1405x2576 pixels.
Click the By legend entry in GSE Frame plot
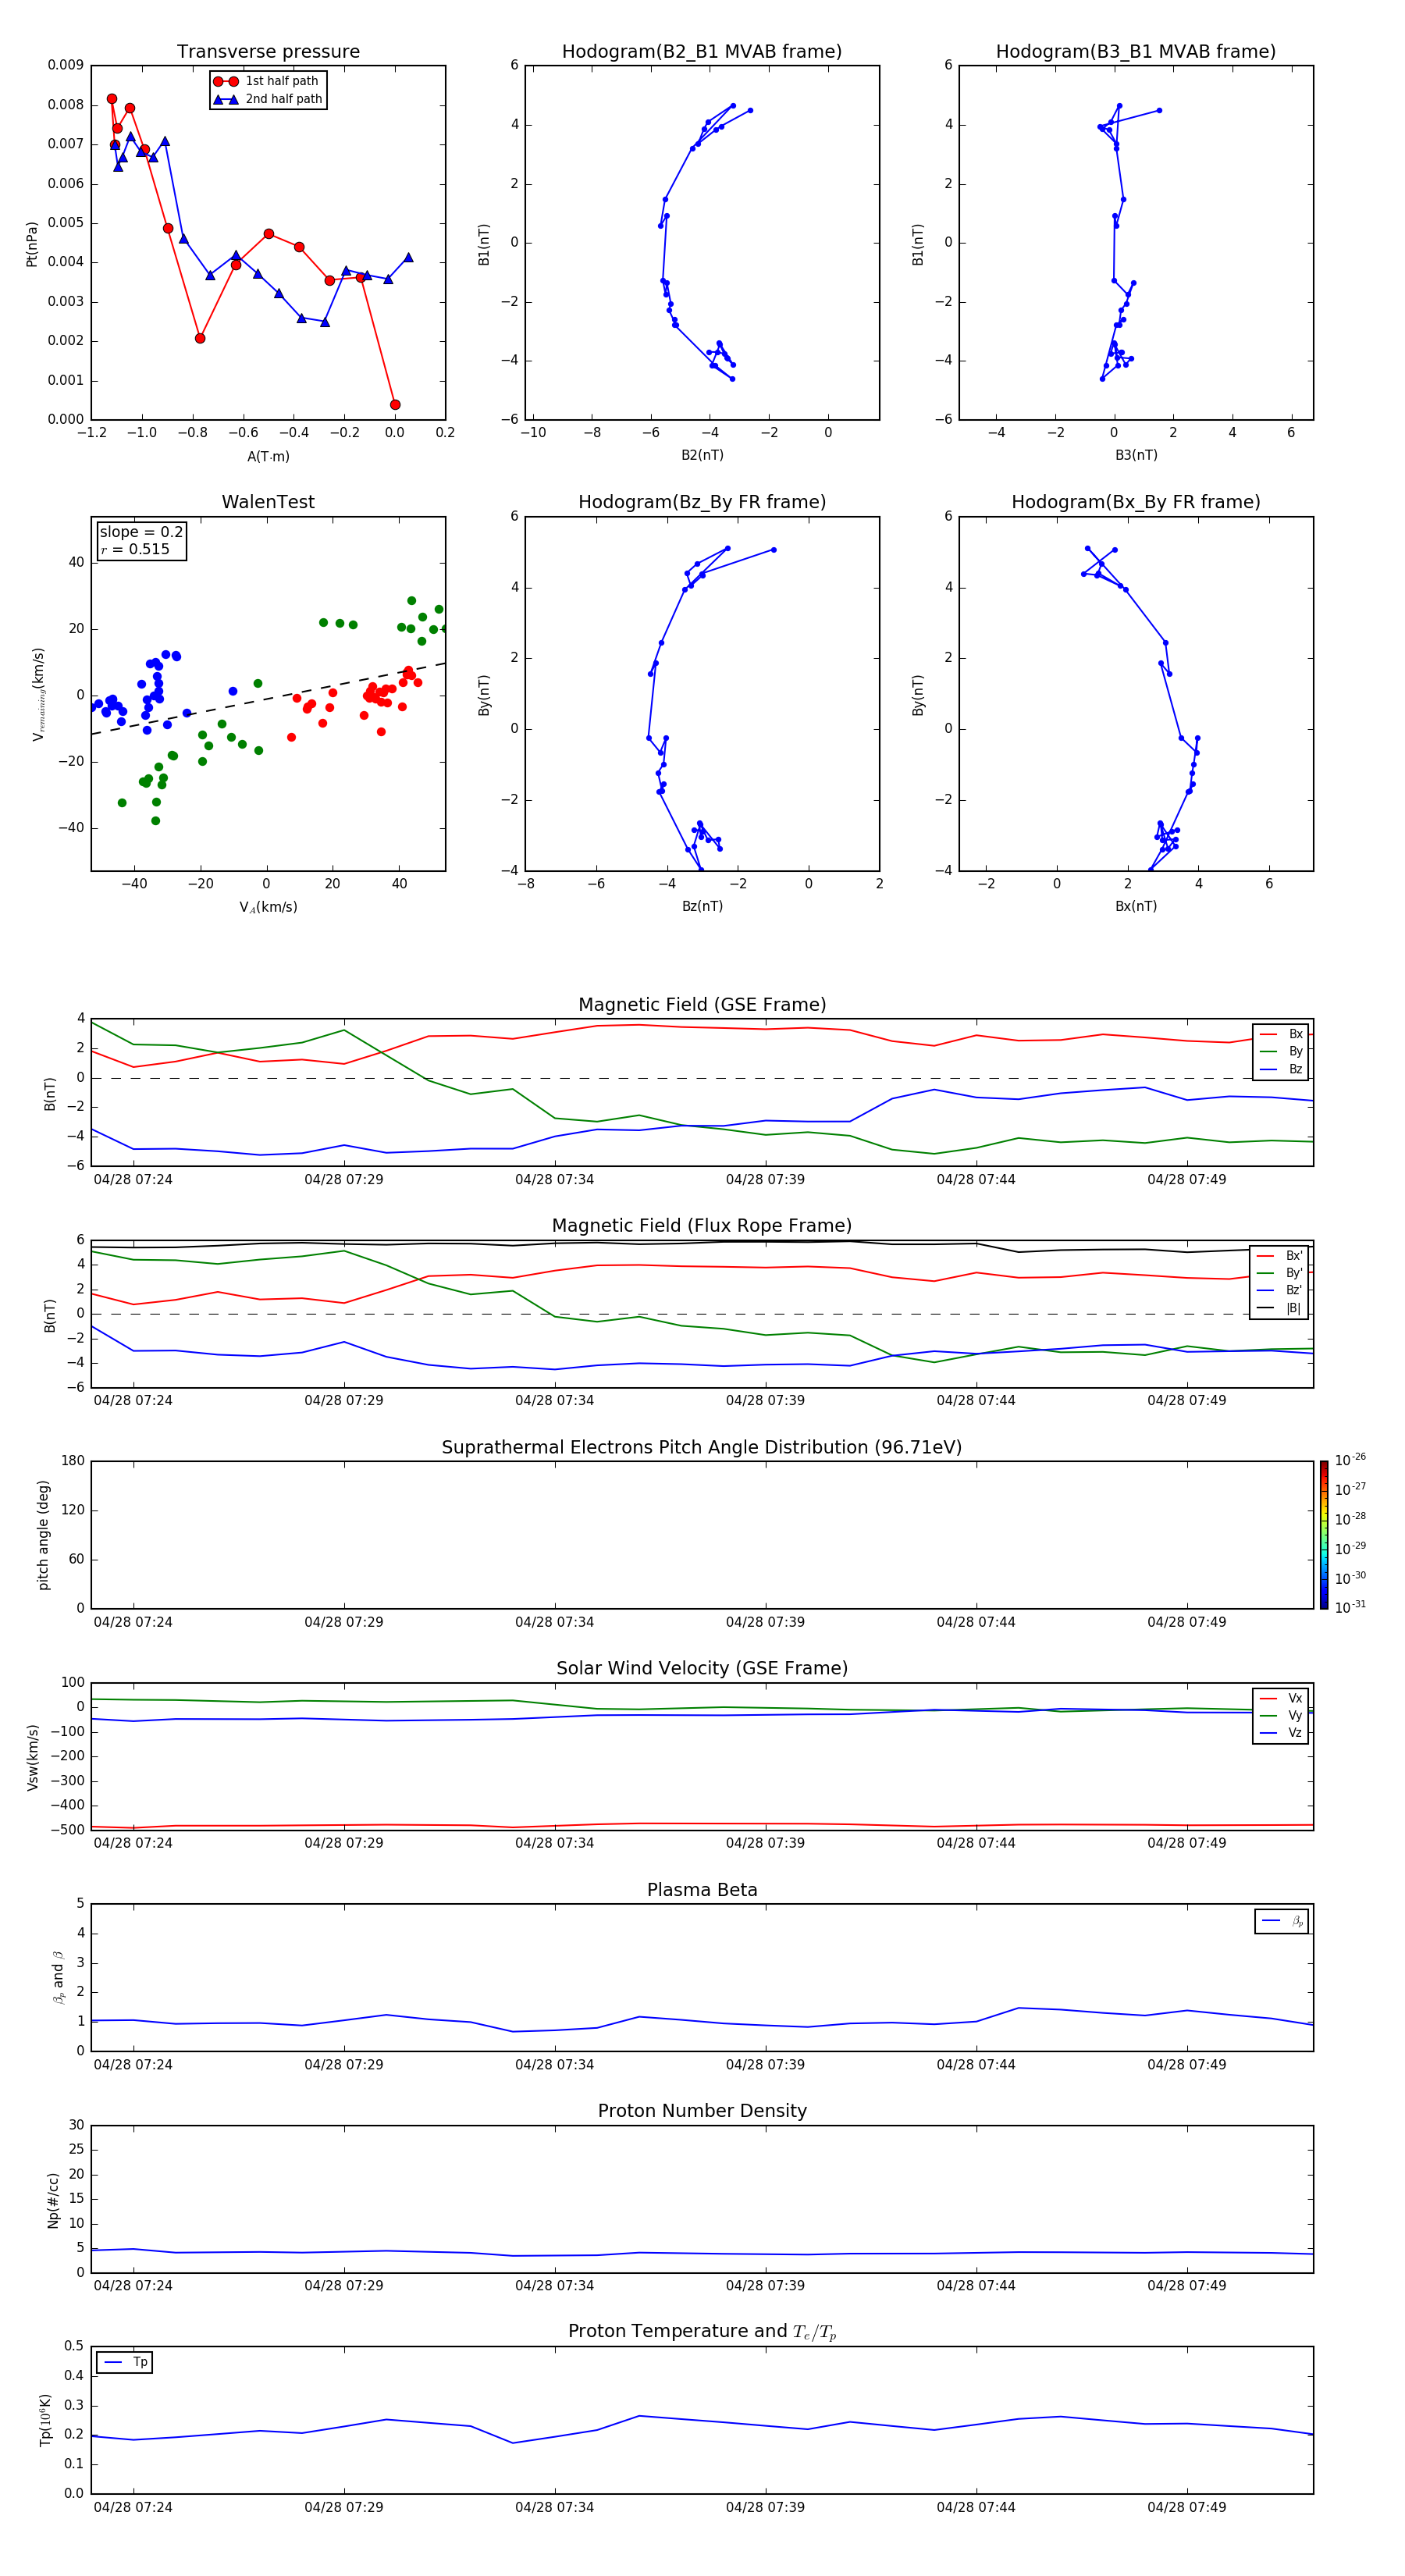[x=1281, y=1051]
